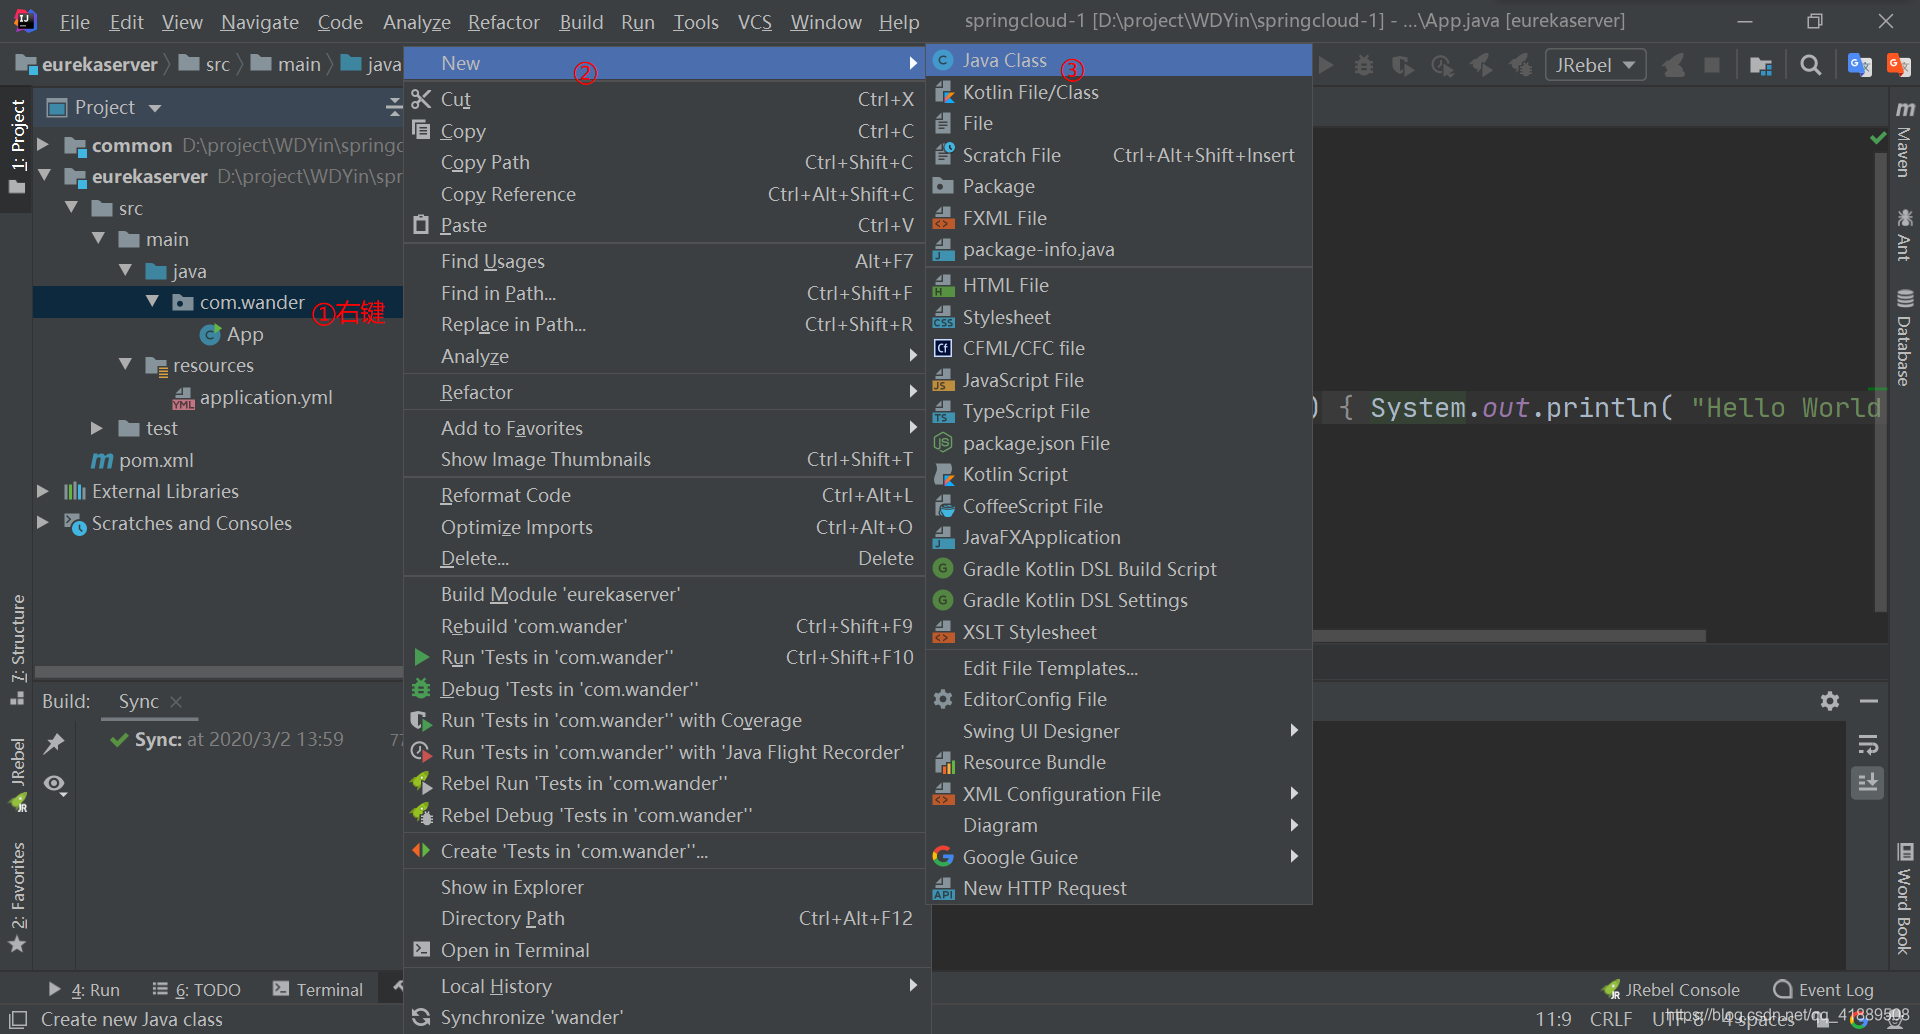This screenshot has height=1034, width=1920.
Task: Open the Event Log button
Action: pos(1823,989)
